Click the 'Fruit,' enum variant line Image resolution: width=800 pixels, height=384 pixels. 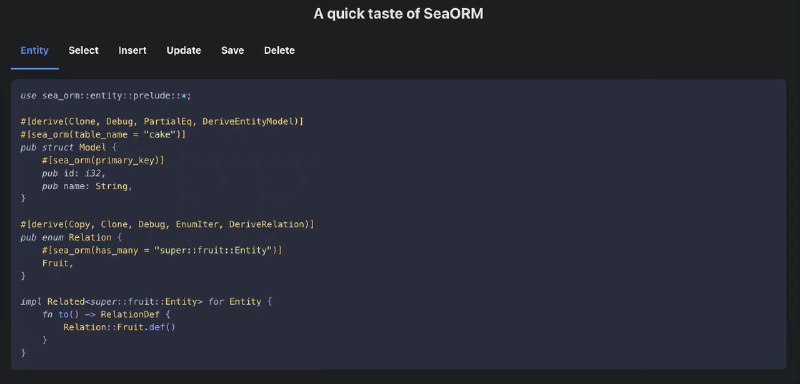pos(58,263)
